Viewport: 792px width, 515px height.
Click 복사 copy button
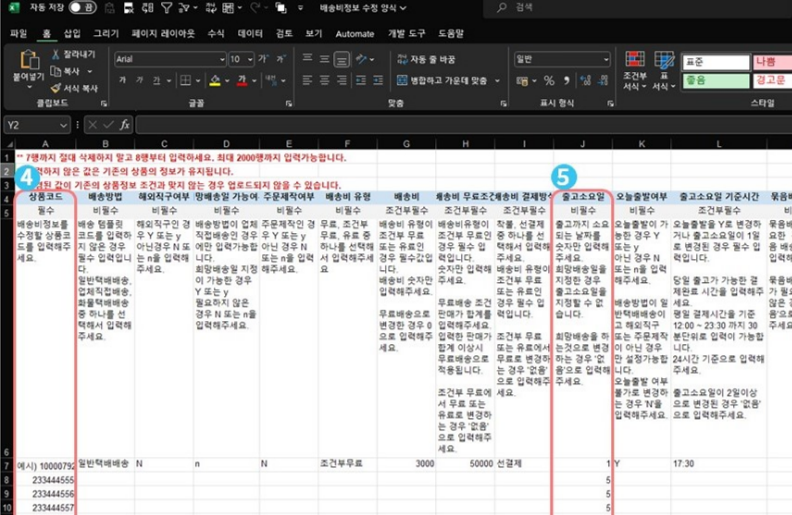(66, 71)
